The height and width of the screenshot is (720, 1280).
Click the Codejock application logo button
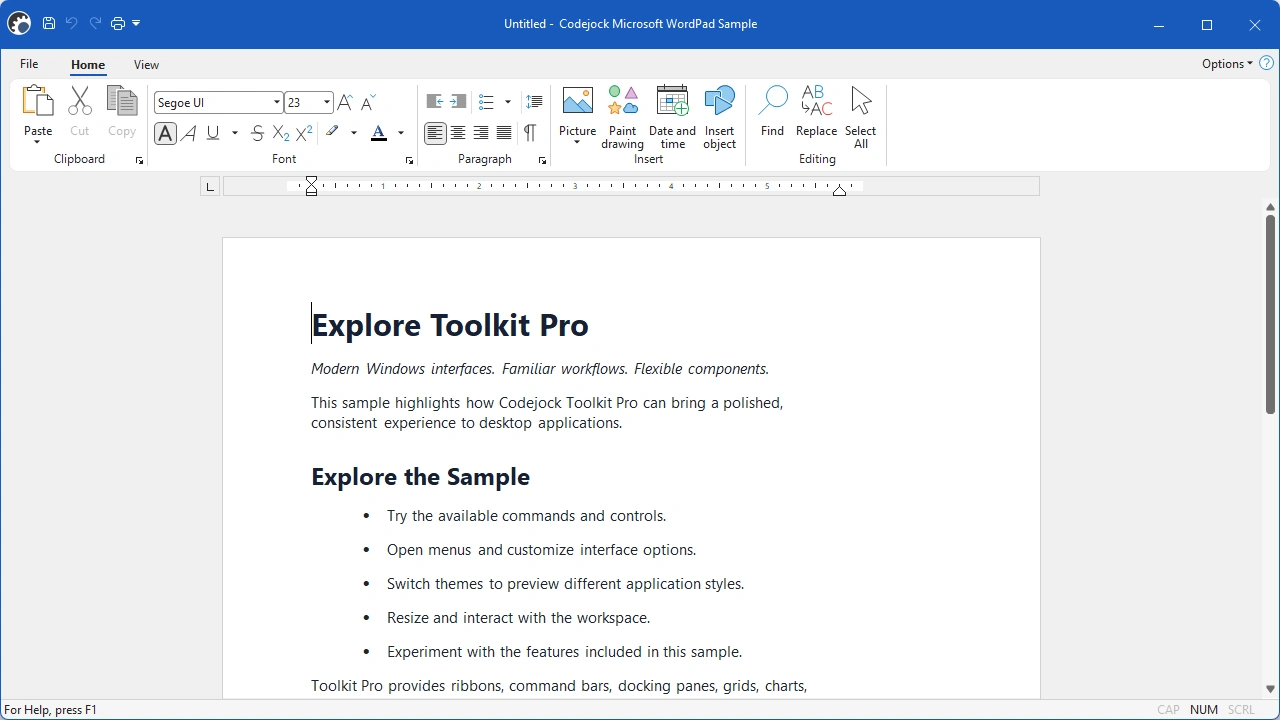point(19,24)
